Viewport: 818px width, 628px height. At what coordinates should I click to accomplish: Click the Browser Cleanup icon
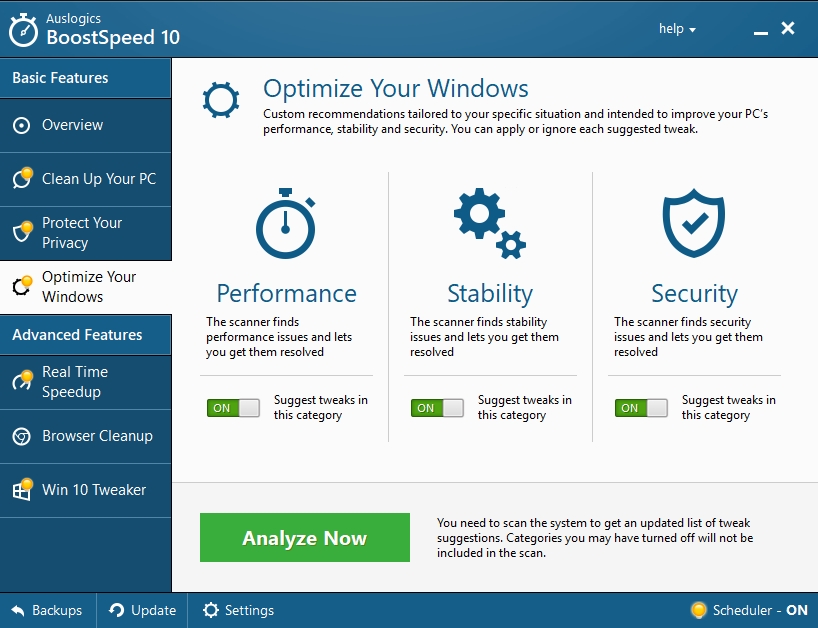click(x=22, y=436)
